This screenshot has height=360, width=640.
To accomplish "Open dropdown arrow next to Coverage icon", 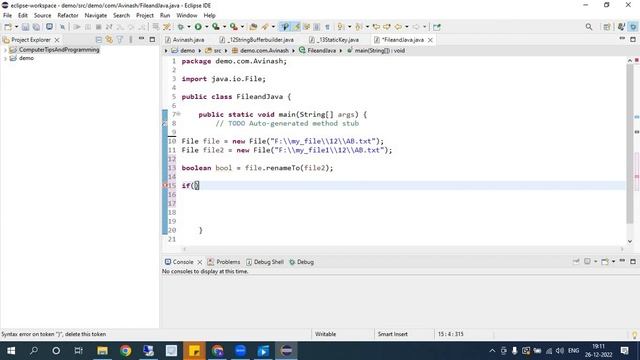I will tap(224, 27).
